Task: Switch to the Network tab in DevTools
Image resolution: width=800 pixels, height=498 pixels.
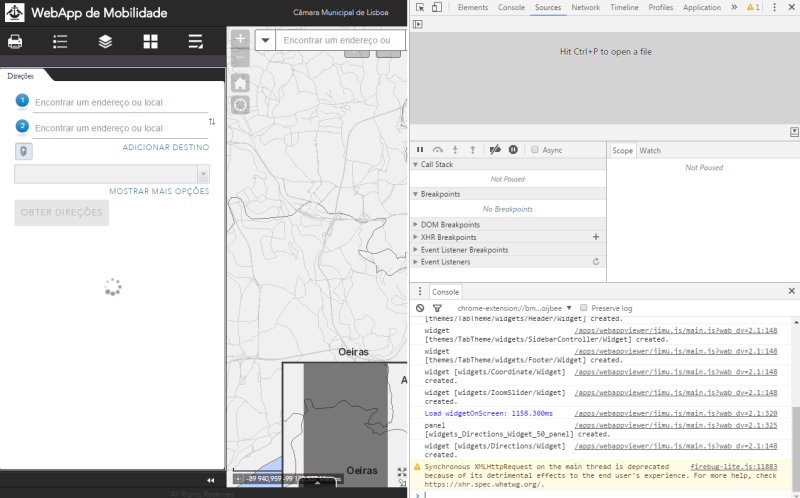Action: click(585, 7)
